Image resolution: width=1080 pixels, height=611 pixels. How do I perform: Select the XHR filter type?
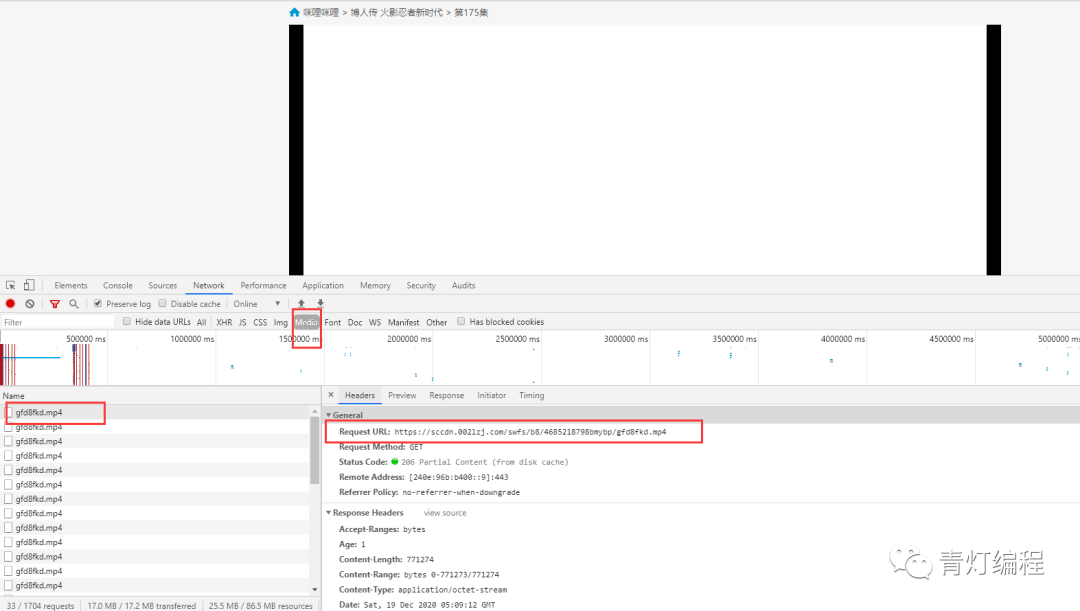[224, 322]
